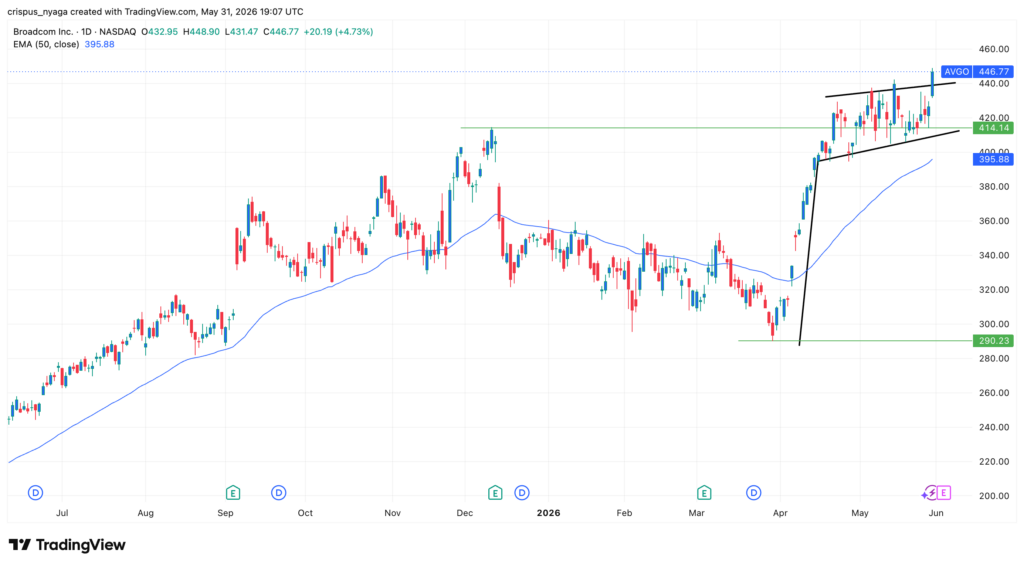Click the dividend marker just before 2026
This screenshot has width=1024, height=567.
tap(521, 493)
